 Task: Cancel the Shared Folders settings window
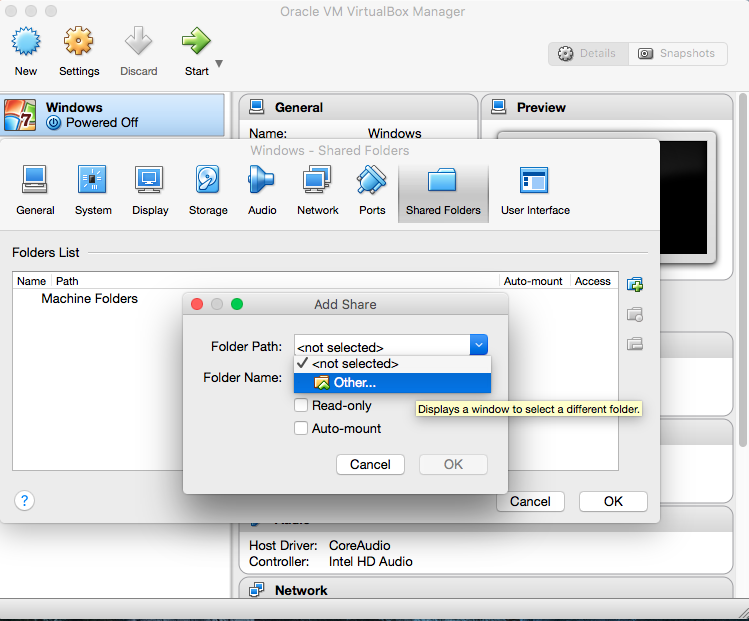(530, 502)
